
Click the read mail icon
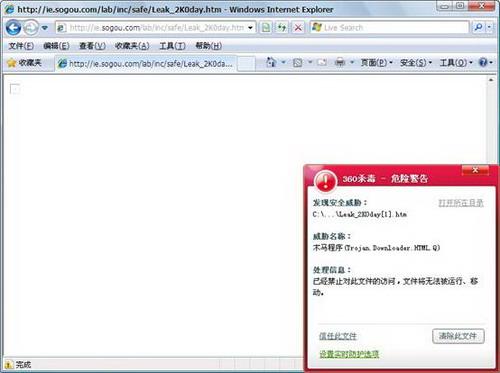[x=322, y=62]
